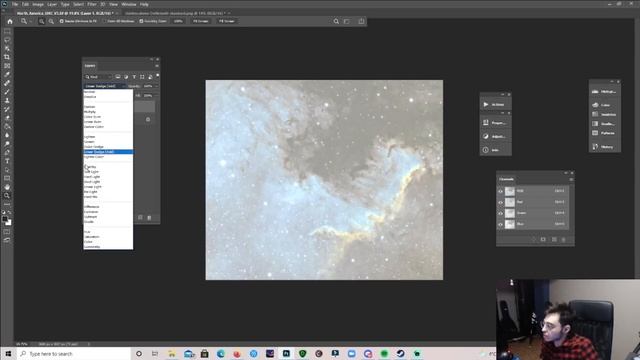The image size is (640, 360).
Task: Open the Properties panel button
Action: [x=495, y=122]
